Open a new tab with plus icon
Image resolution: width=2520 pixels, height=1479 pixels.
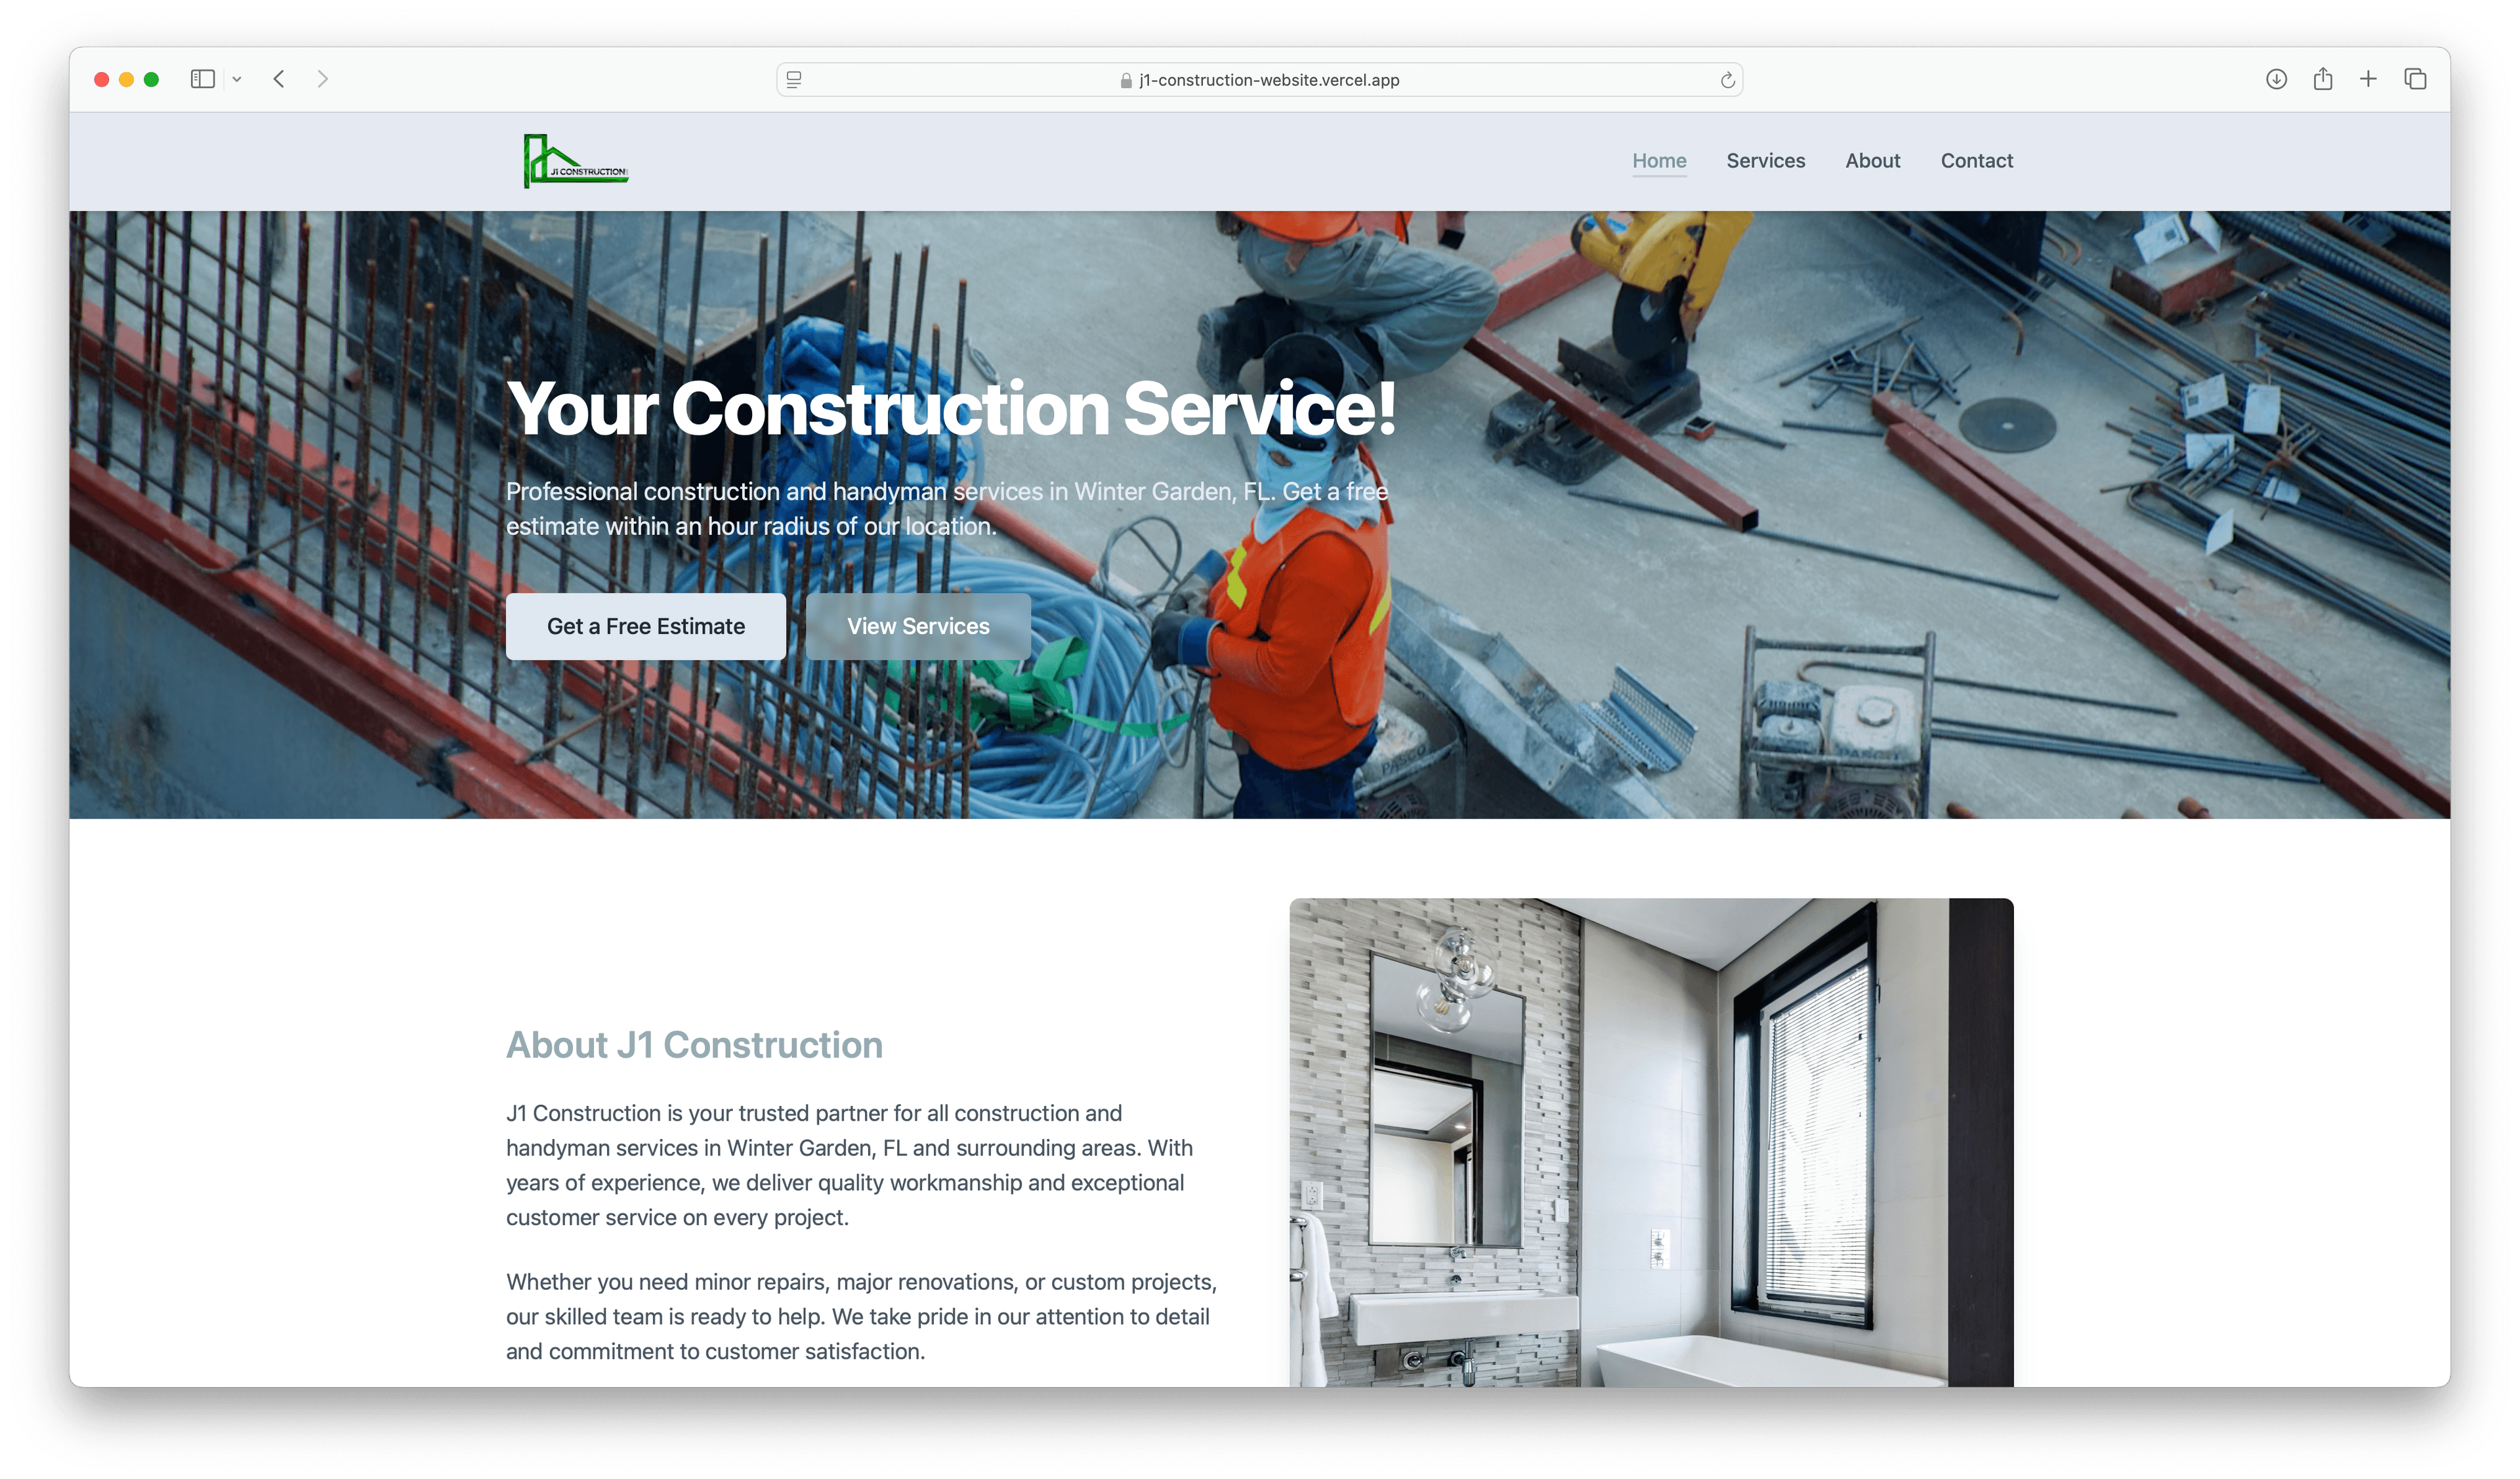coord(2368,79)
